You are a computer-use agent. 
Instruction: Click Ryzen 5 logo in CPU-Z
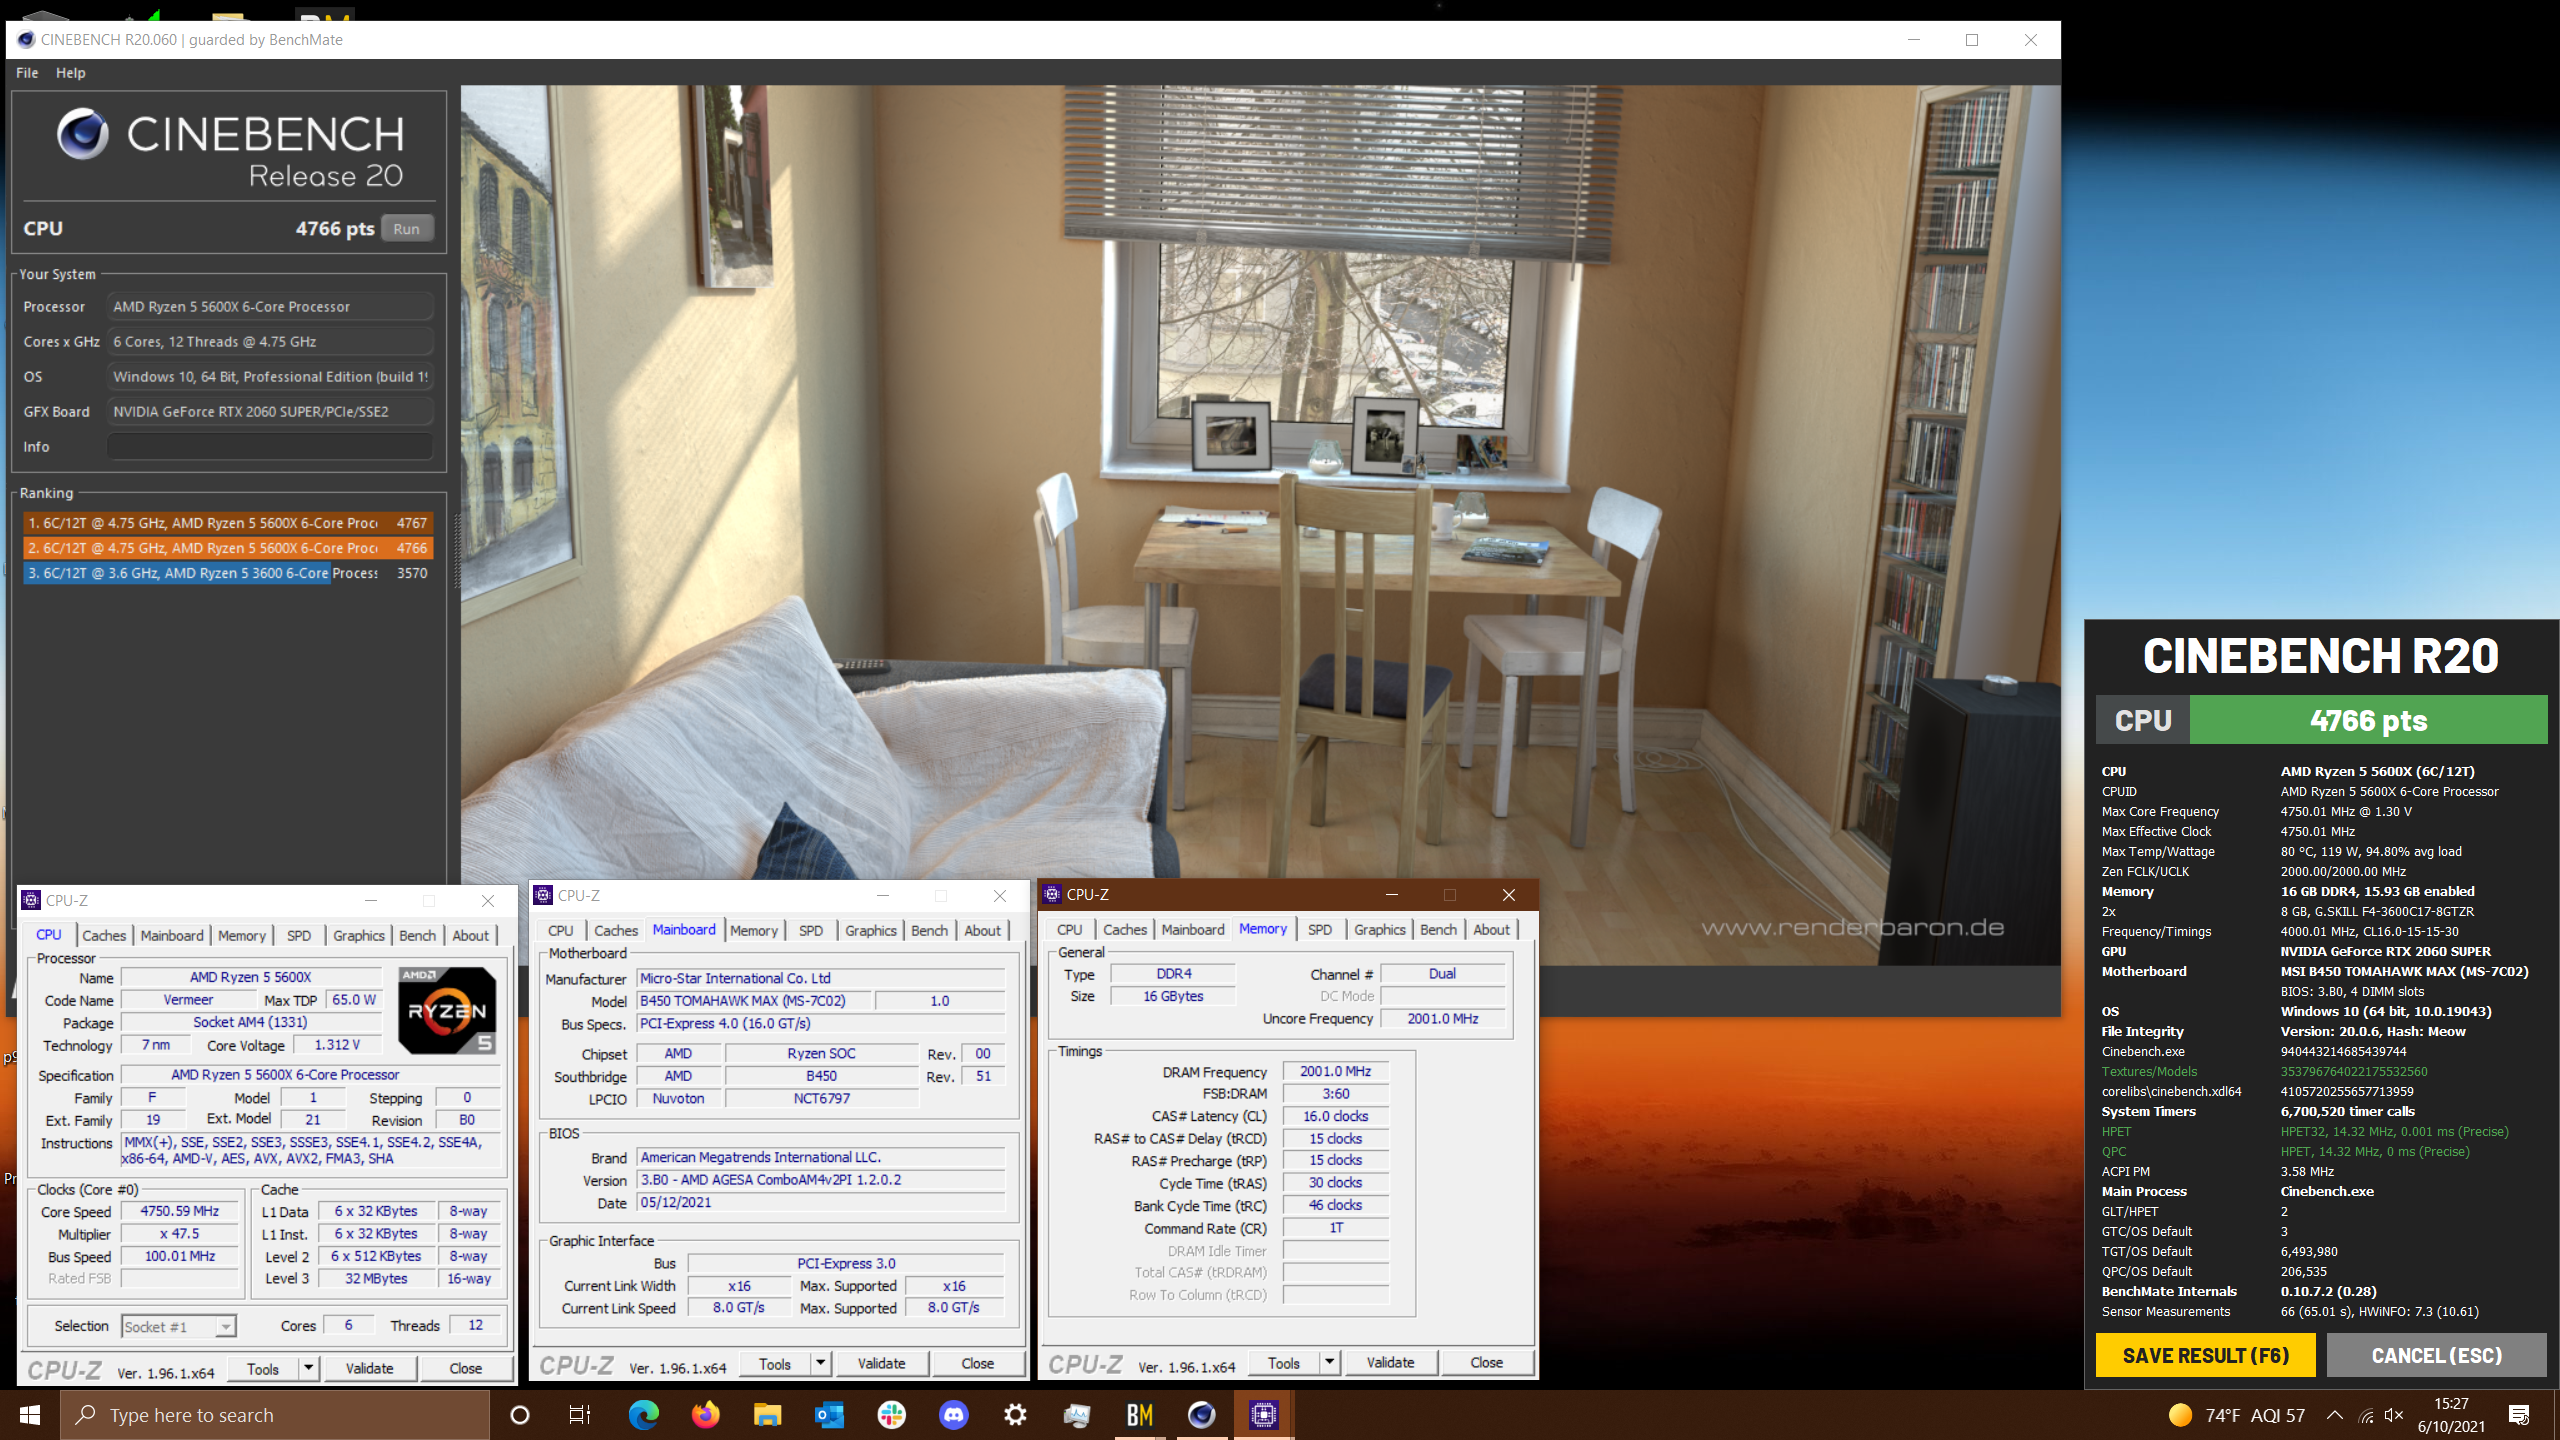pos(447,1010)
